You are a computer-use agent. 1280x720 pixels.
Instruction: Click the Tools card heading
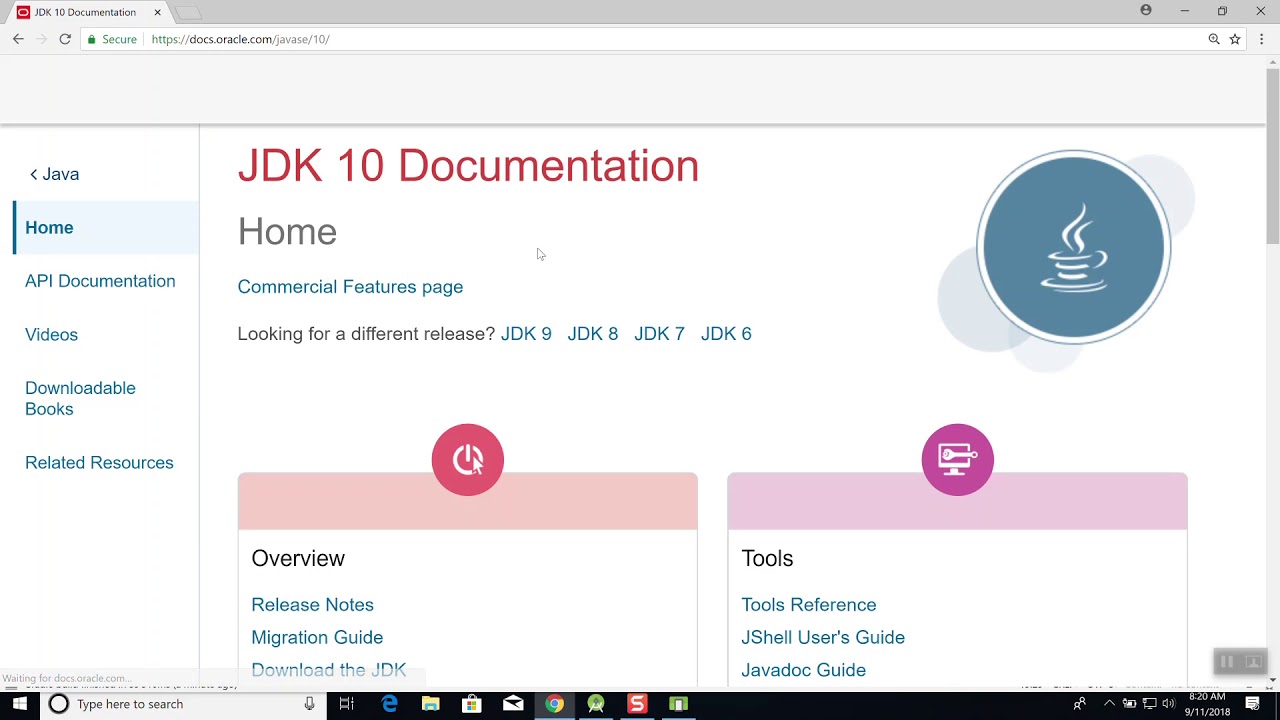pos(767,558)
